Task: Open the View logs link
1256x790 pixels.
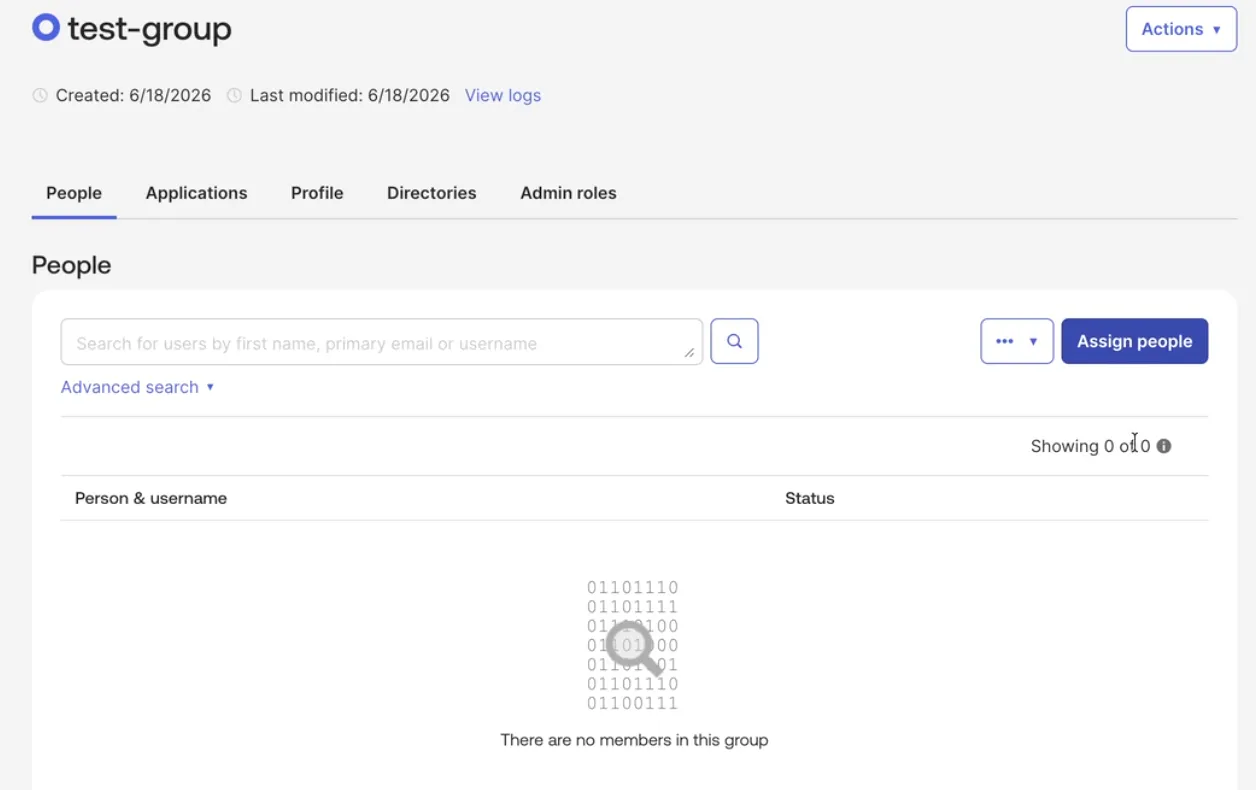Action: pos(503,96)
